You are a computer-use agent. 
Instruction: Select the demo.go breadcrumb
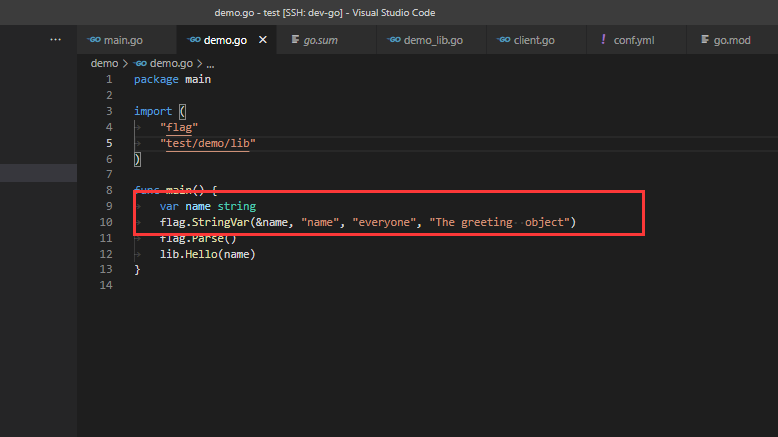coord(171,63)
